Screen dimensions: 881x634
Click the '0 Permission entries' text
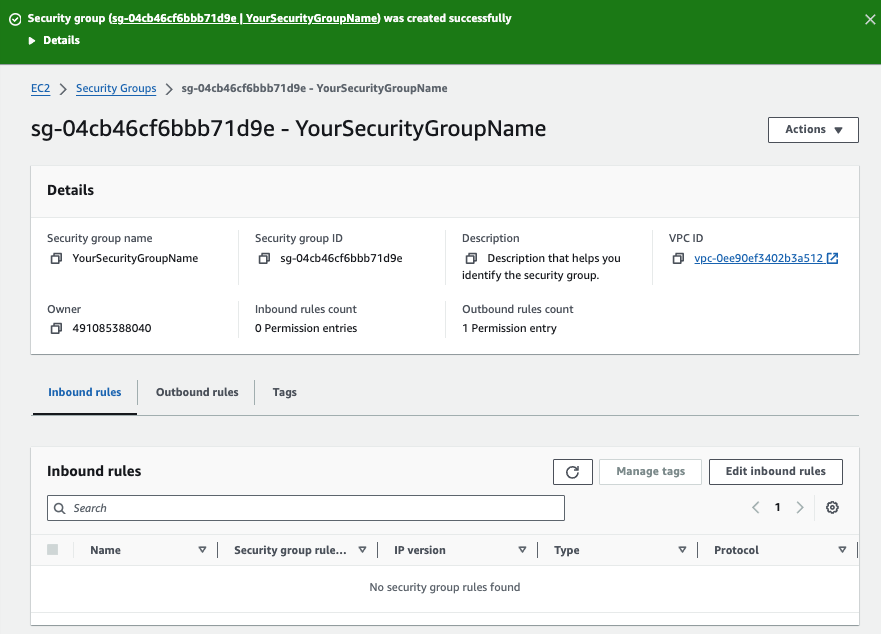point(306,328)
